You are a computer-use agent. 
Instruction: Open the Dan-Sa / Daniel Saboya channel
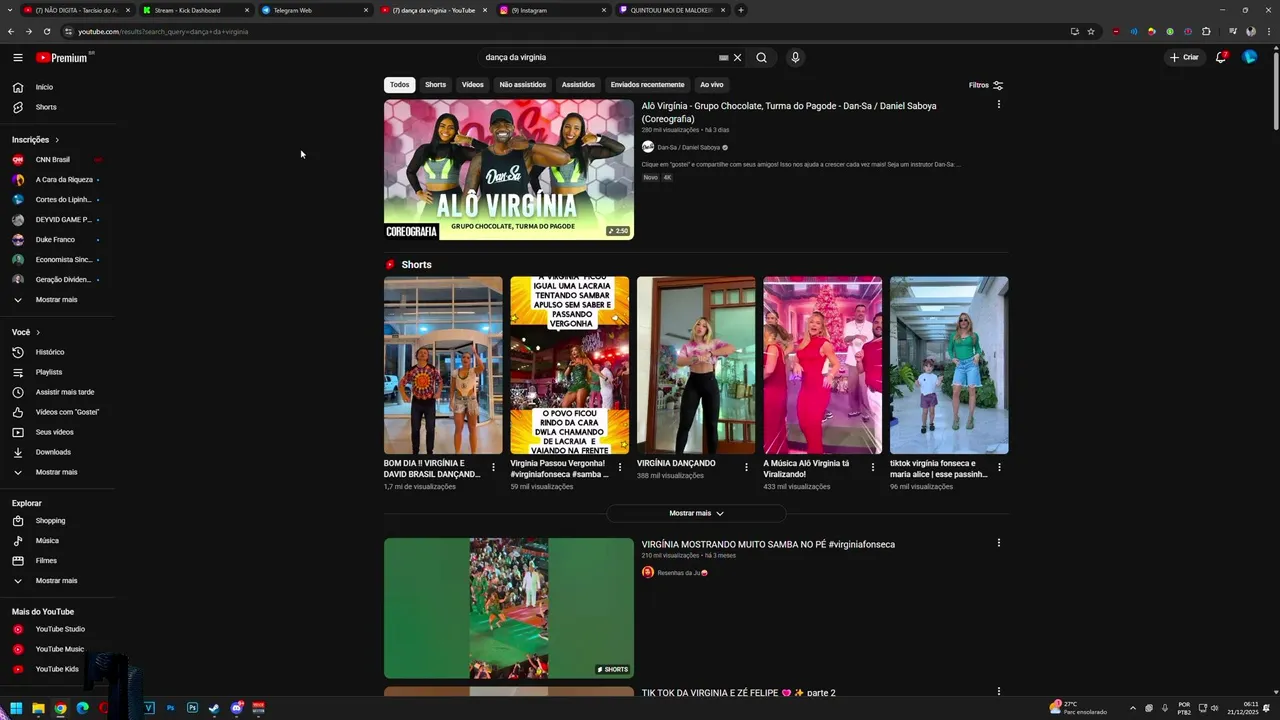[687, 147]
